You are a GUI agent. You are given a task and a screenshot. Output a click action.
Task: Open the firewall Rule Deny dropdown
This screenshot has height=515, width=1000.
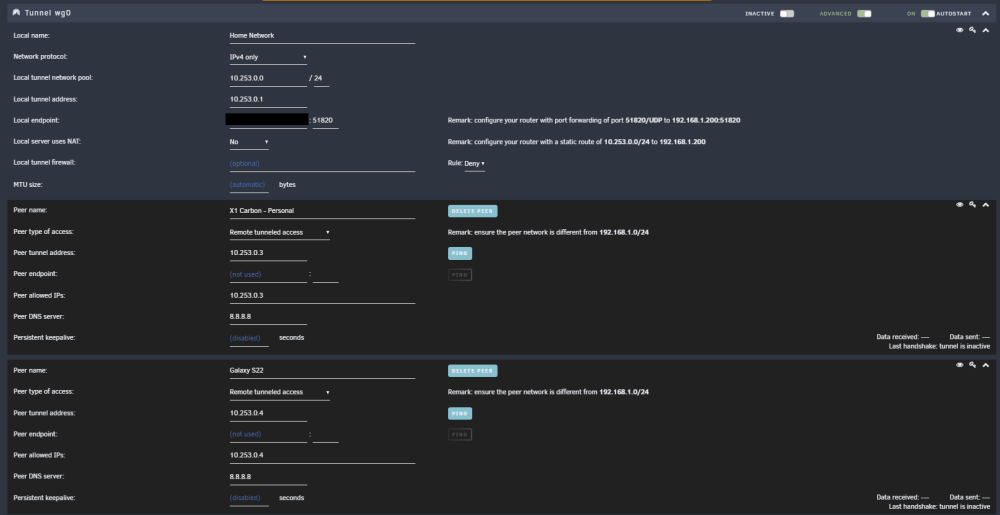pyautogui.click(x=474, y=164)
